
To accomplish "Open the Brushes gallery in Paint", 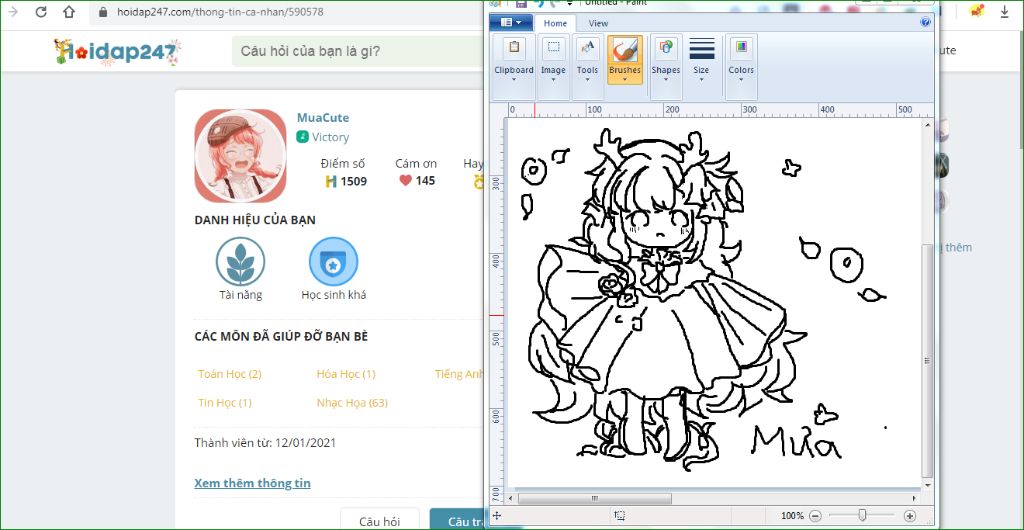I will coord(625,60).
